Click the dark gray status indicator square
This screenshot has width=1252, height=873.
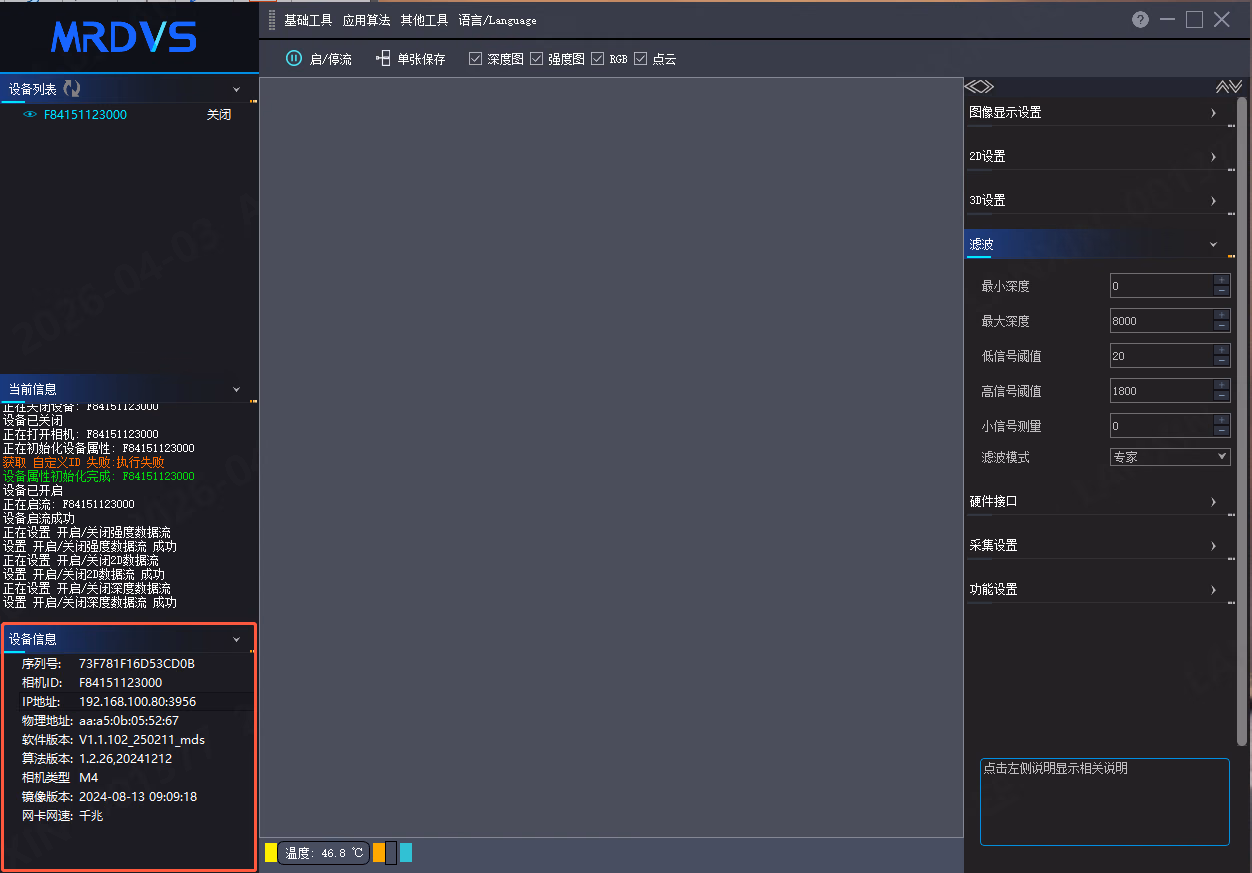coord(391,852)
